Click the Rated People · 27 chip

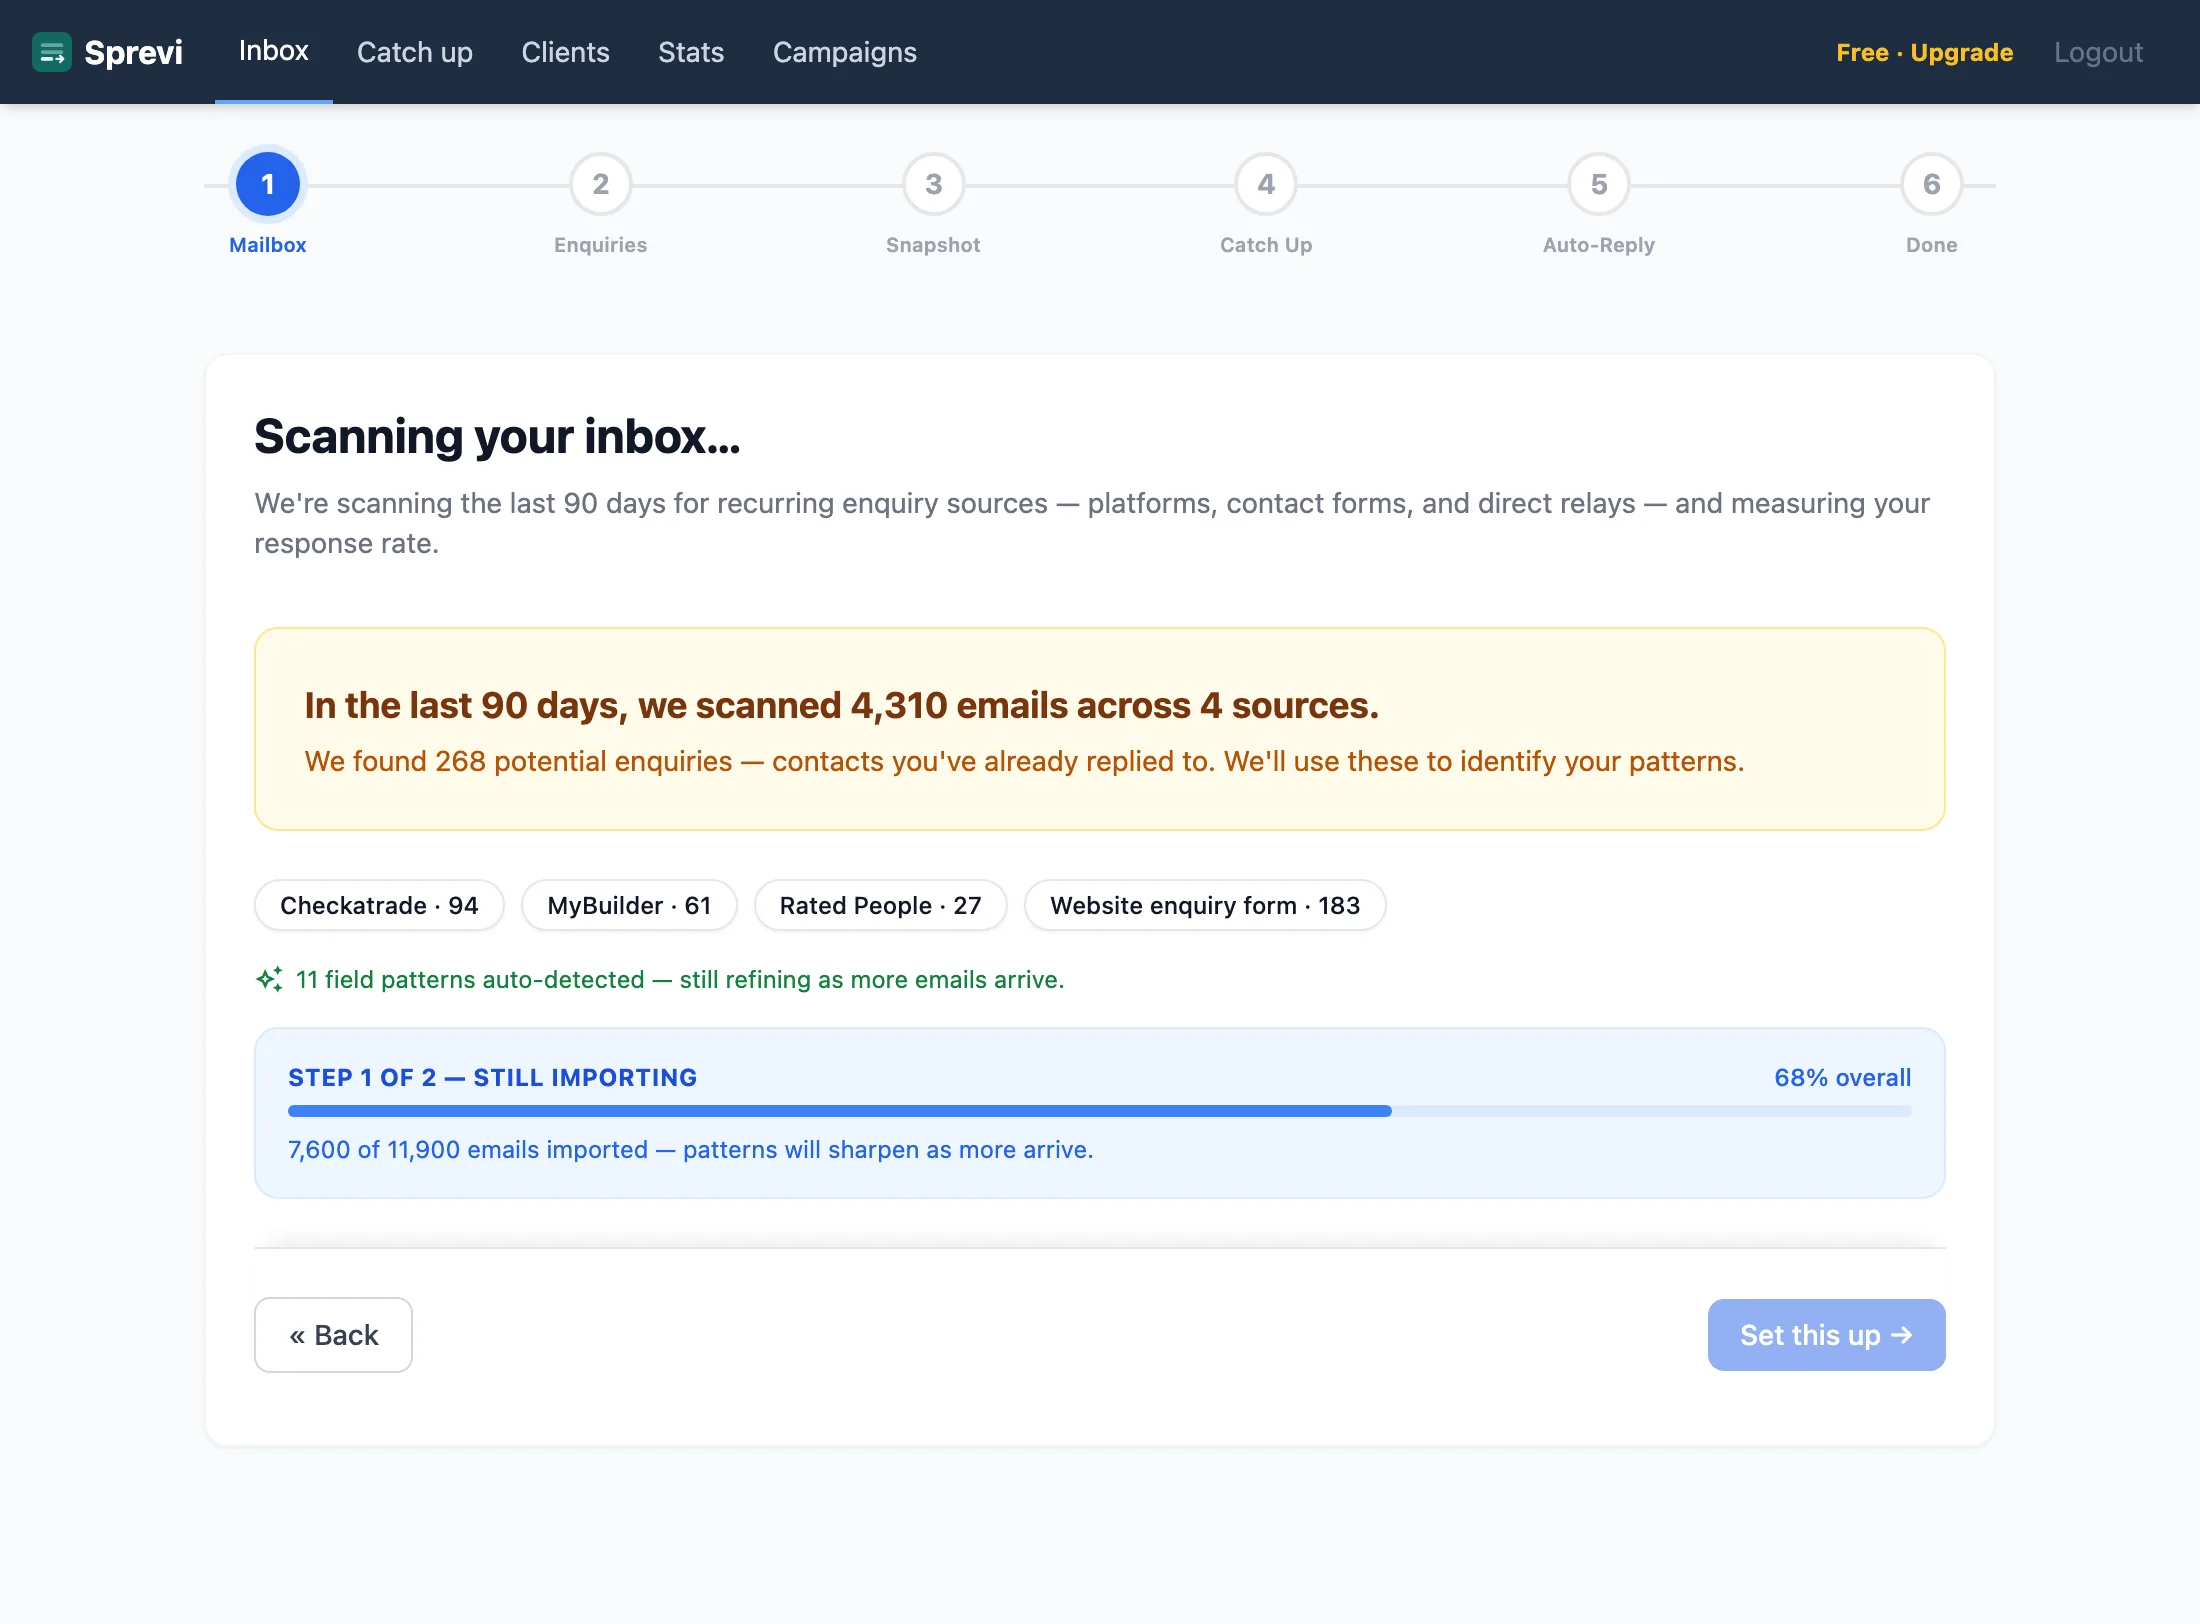(x=880, y=905)
